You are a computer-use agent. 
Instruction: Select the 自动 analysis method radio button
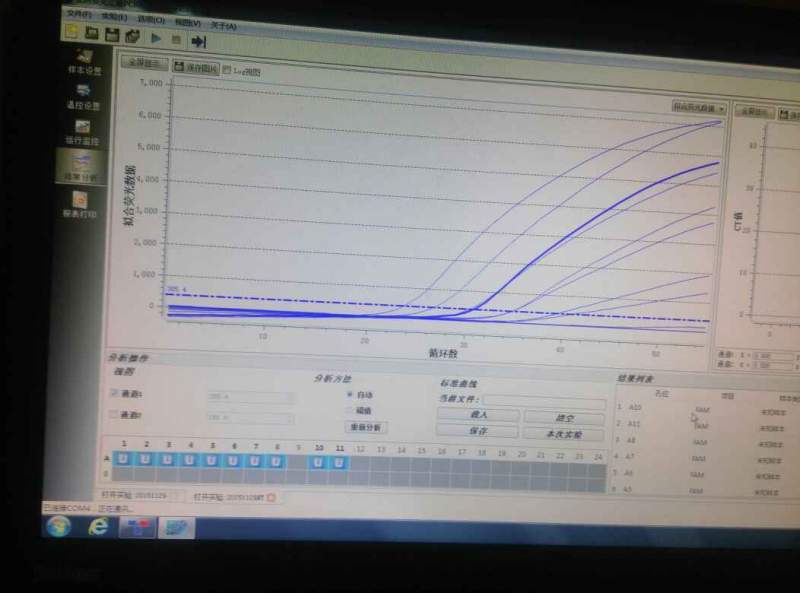click(349, 394)
